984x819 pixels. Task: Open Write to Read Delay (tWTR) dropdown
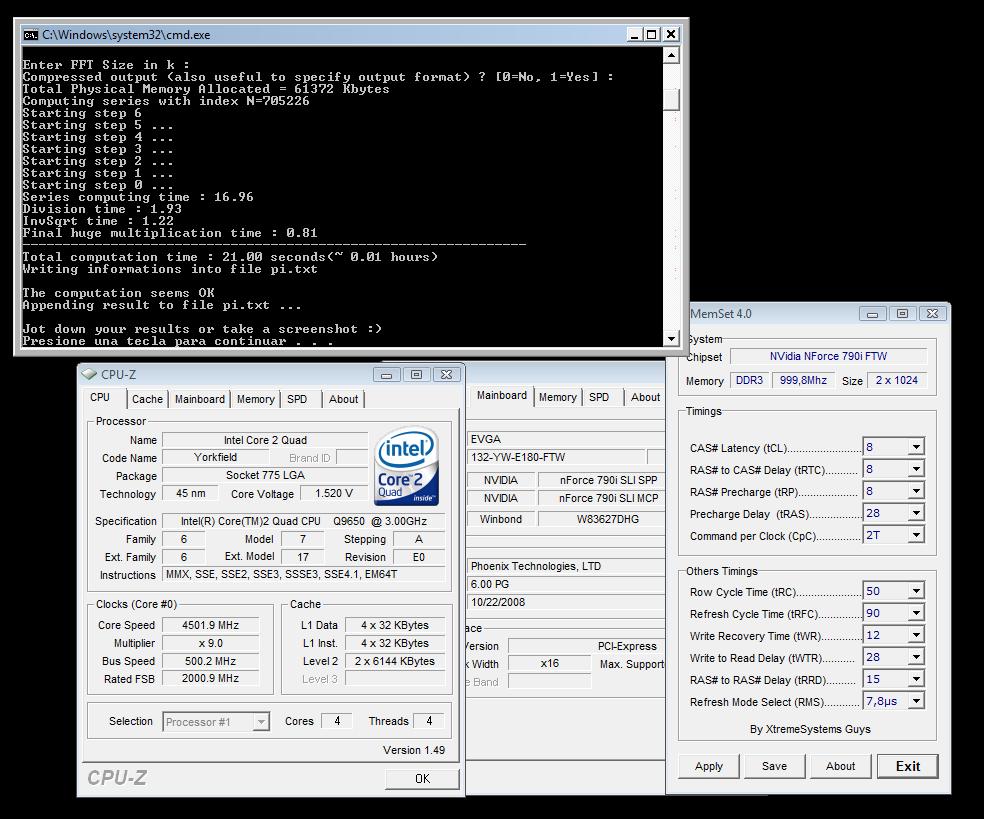(x=916, y=657)
